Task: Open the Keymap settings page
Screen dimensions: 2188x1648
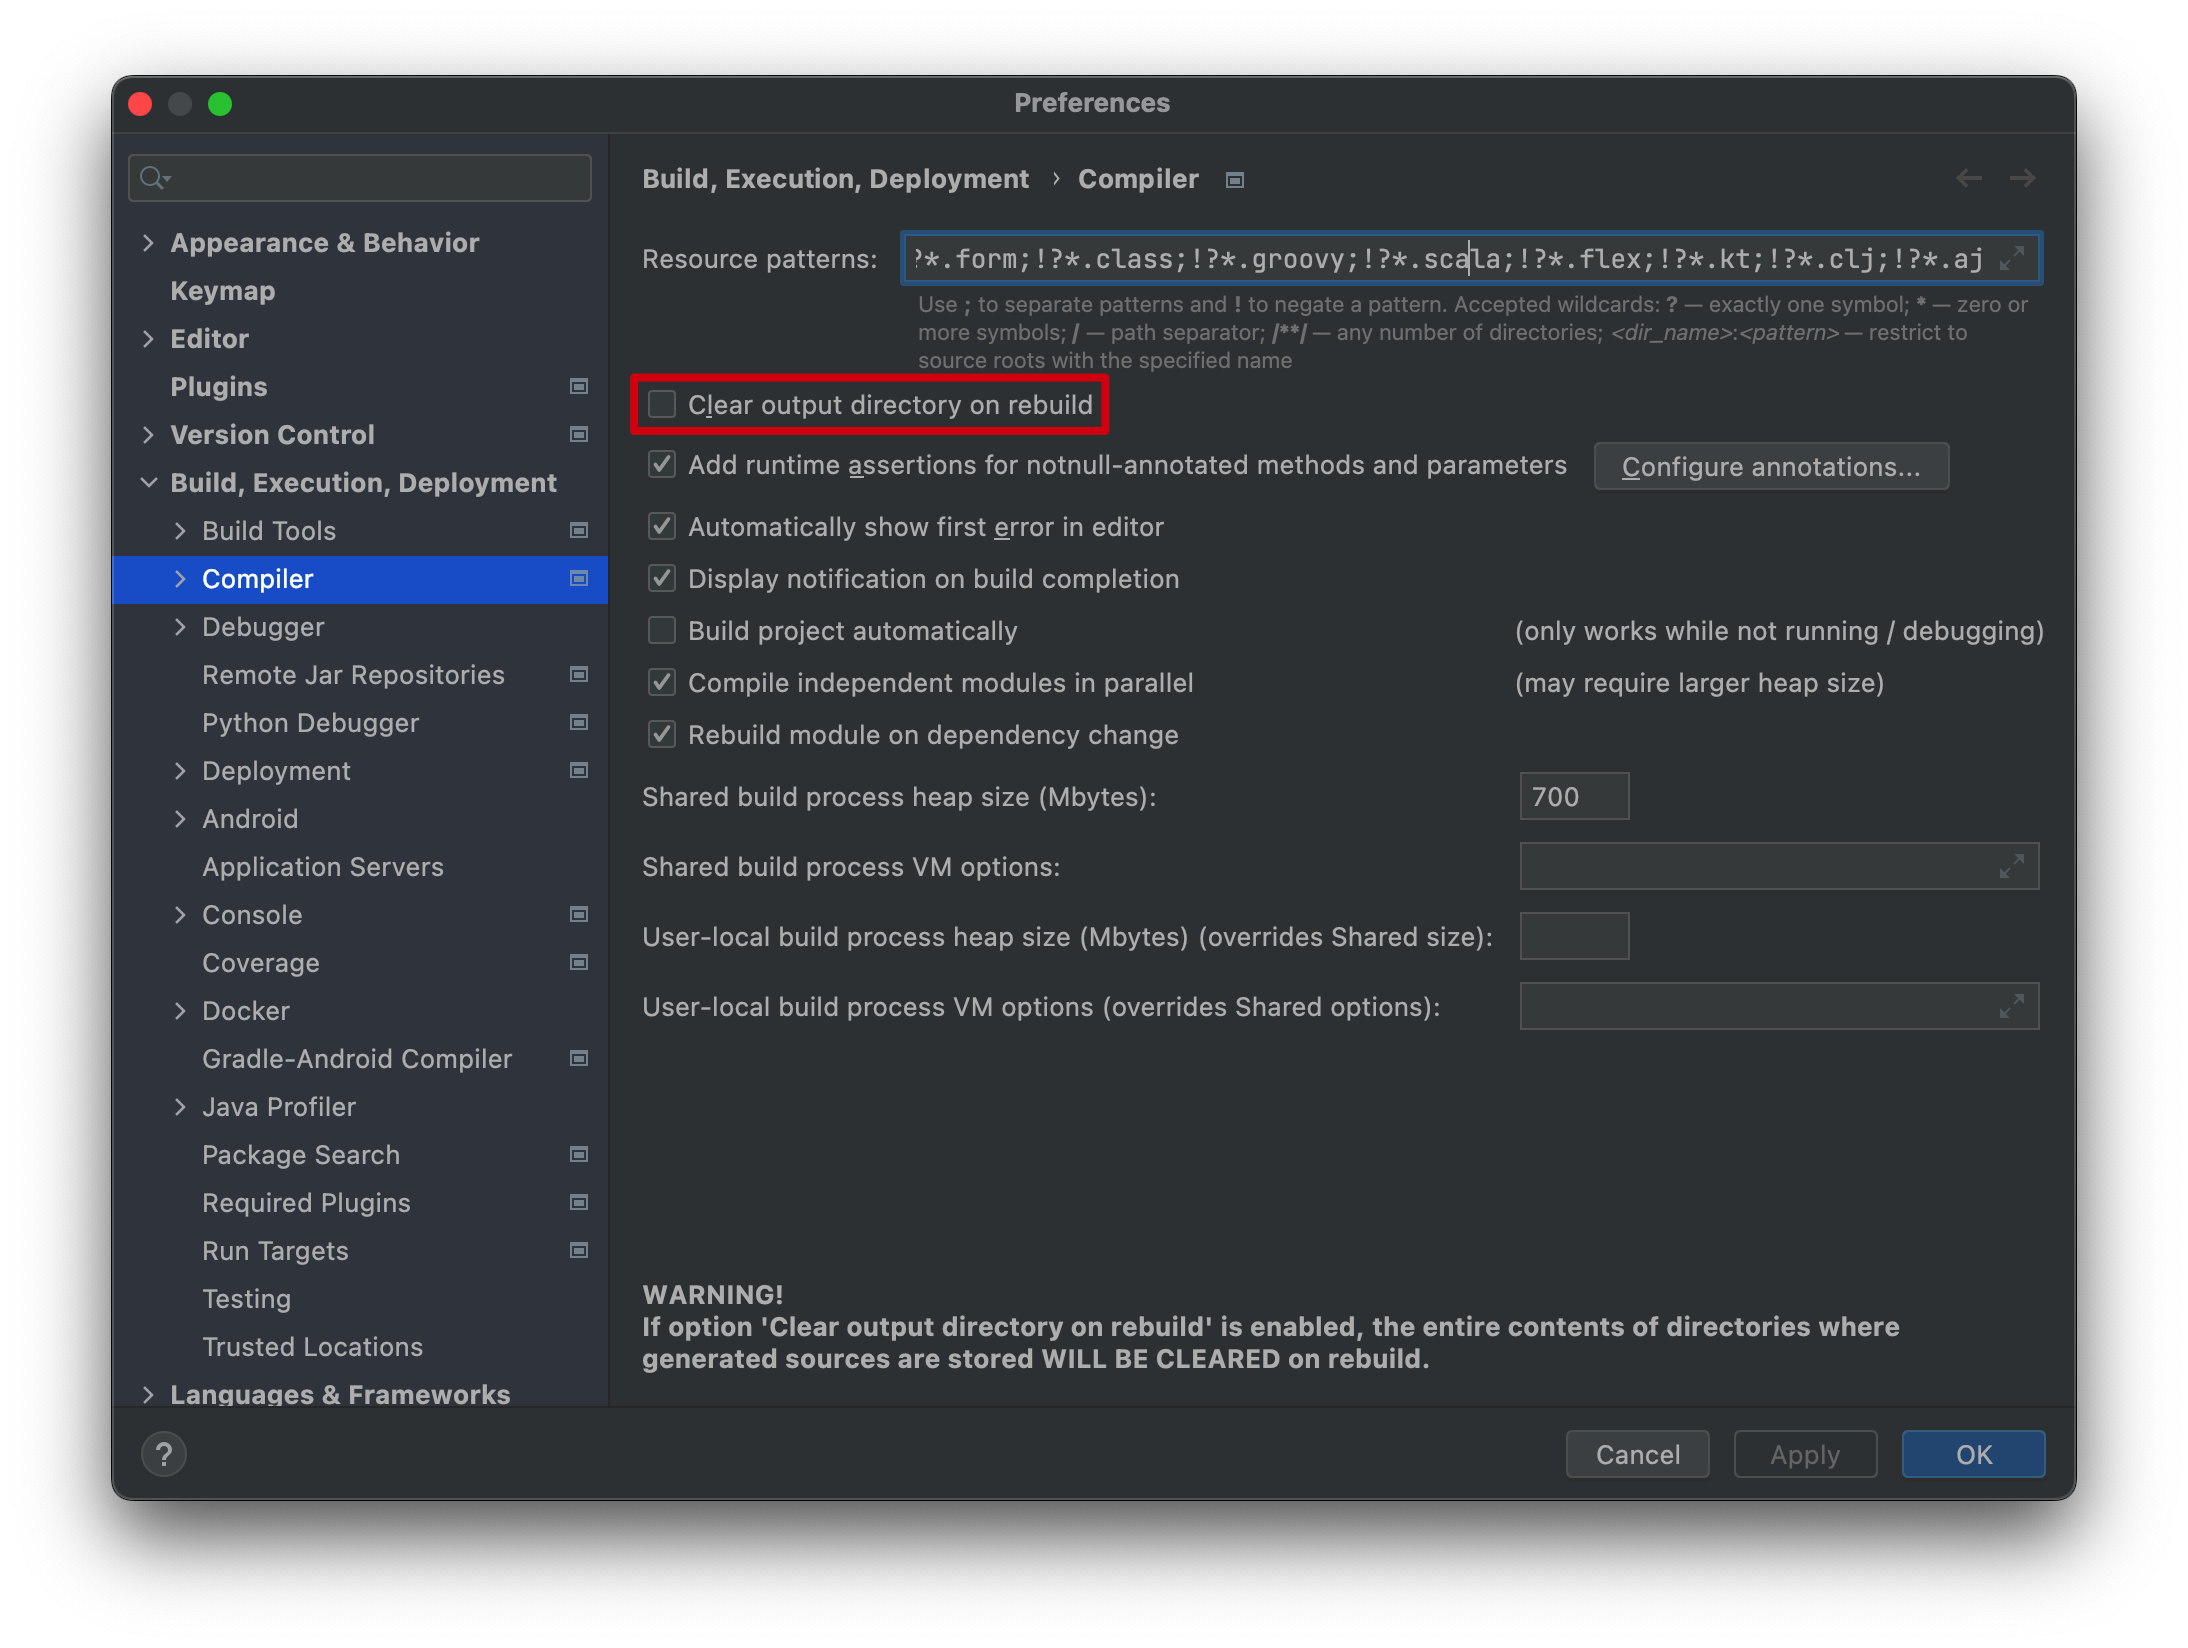Action: (222, 290)
